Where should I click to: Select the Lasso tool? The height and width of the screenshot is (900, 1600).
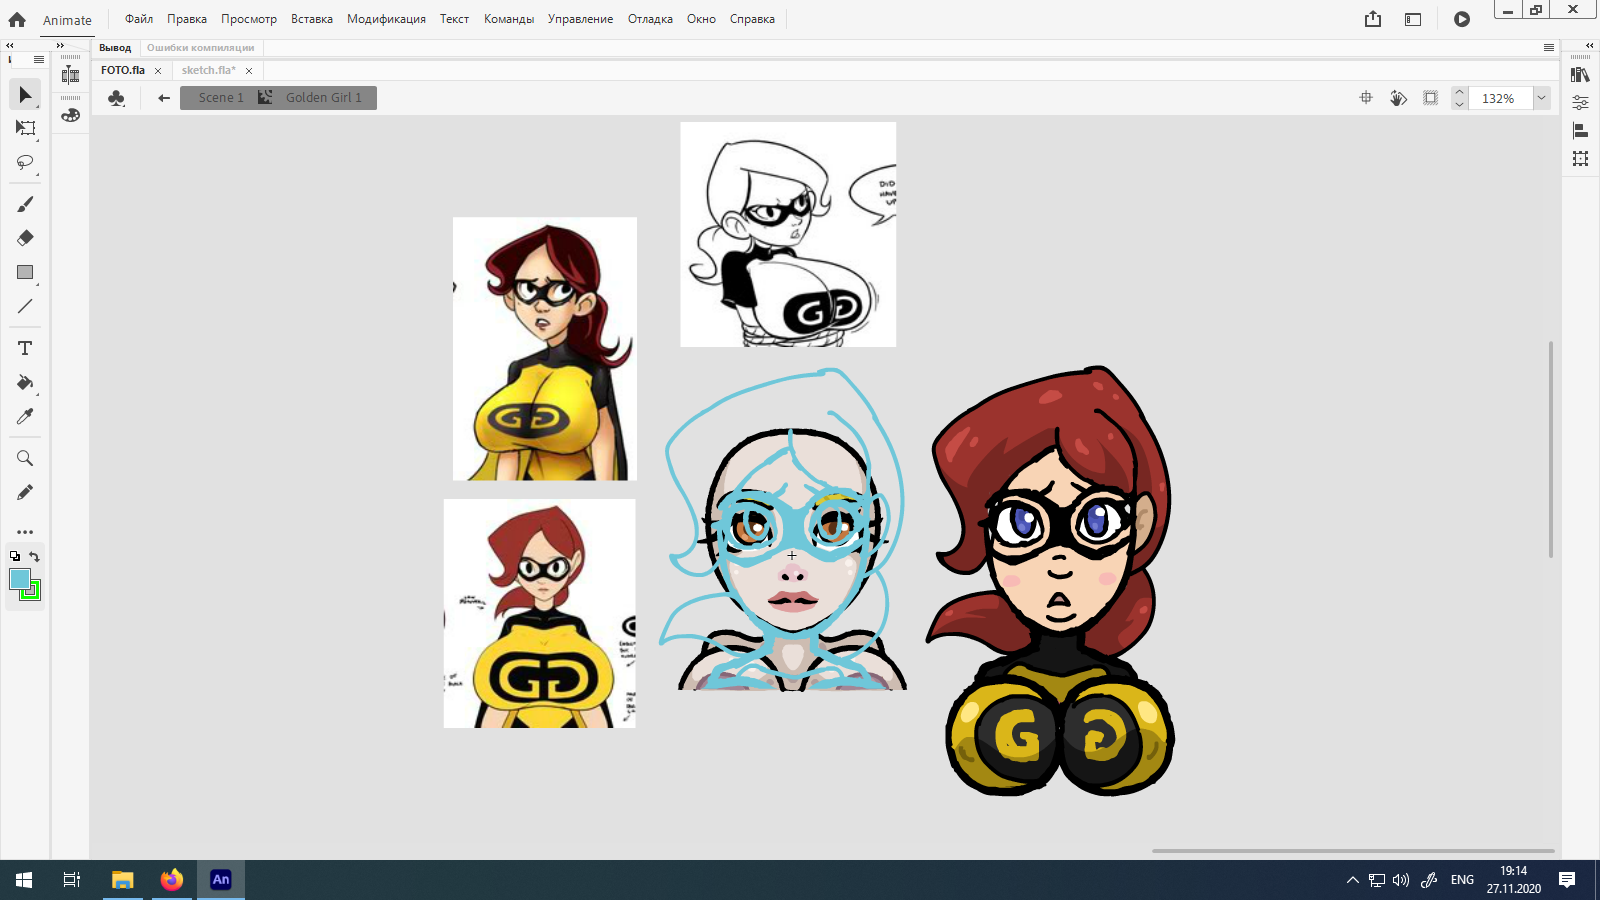(x=25, y=162)
